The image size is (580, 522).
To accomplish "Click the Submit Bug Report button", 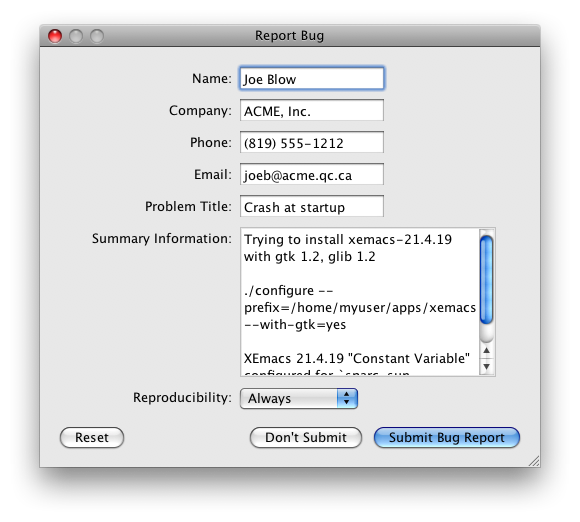I will tap(446, 438).
